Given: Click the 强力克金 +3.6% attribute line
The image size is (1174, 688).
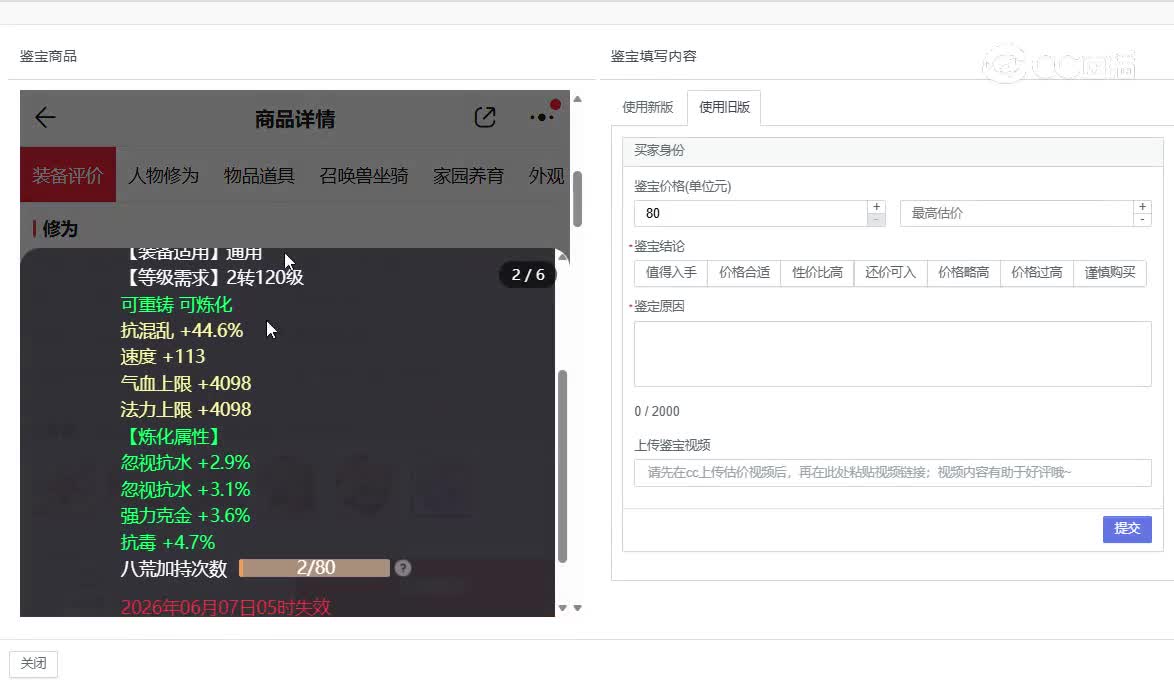Looking at the screenshot, I should (185, 516).
